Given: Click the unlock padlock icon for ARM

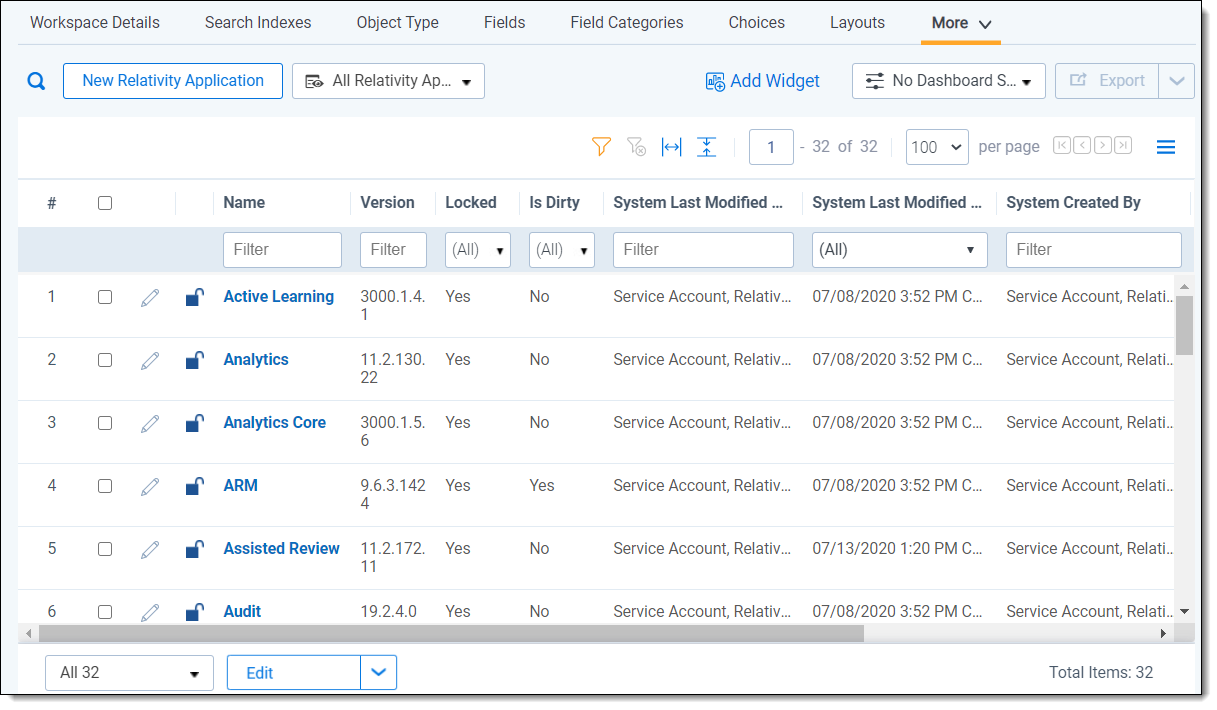Looking at the screenshot, I should click(x=195, y=486).
